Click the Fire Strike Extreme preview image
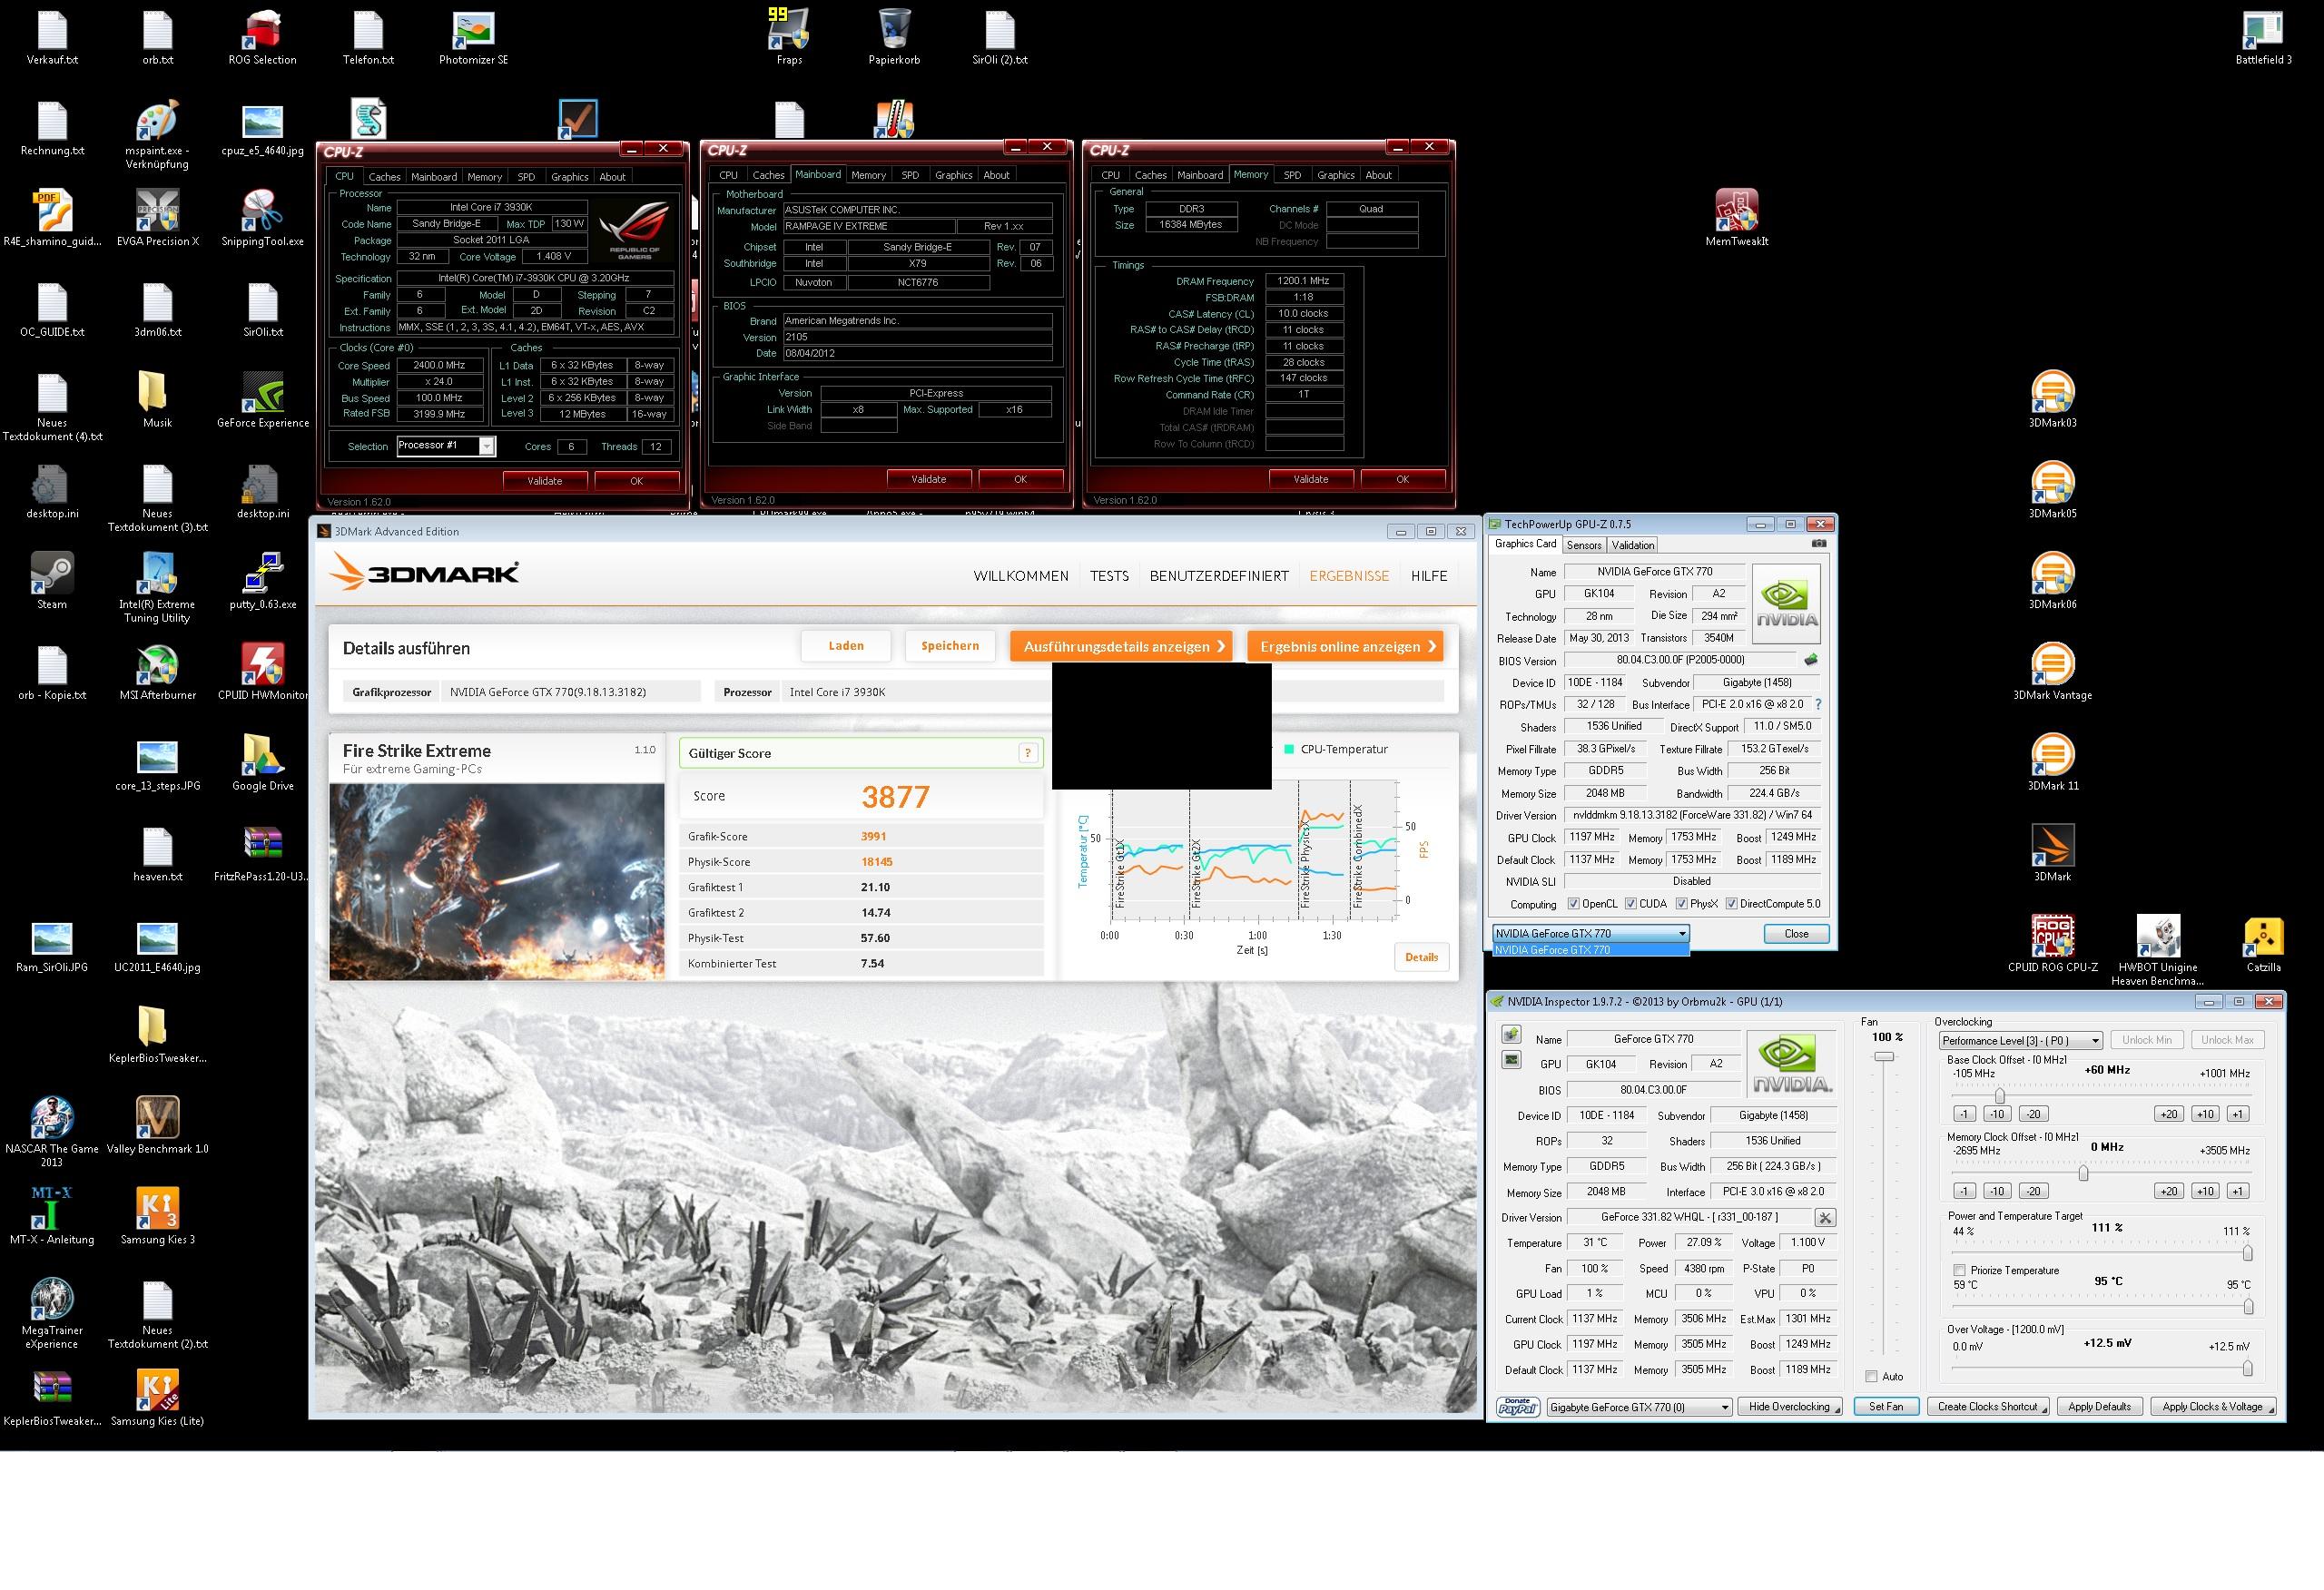The height and width of the screenshot is (1590, 2324). click(x=497, y=881)
